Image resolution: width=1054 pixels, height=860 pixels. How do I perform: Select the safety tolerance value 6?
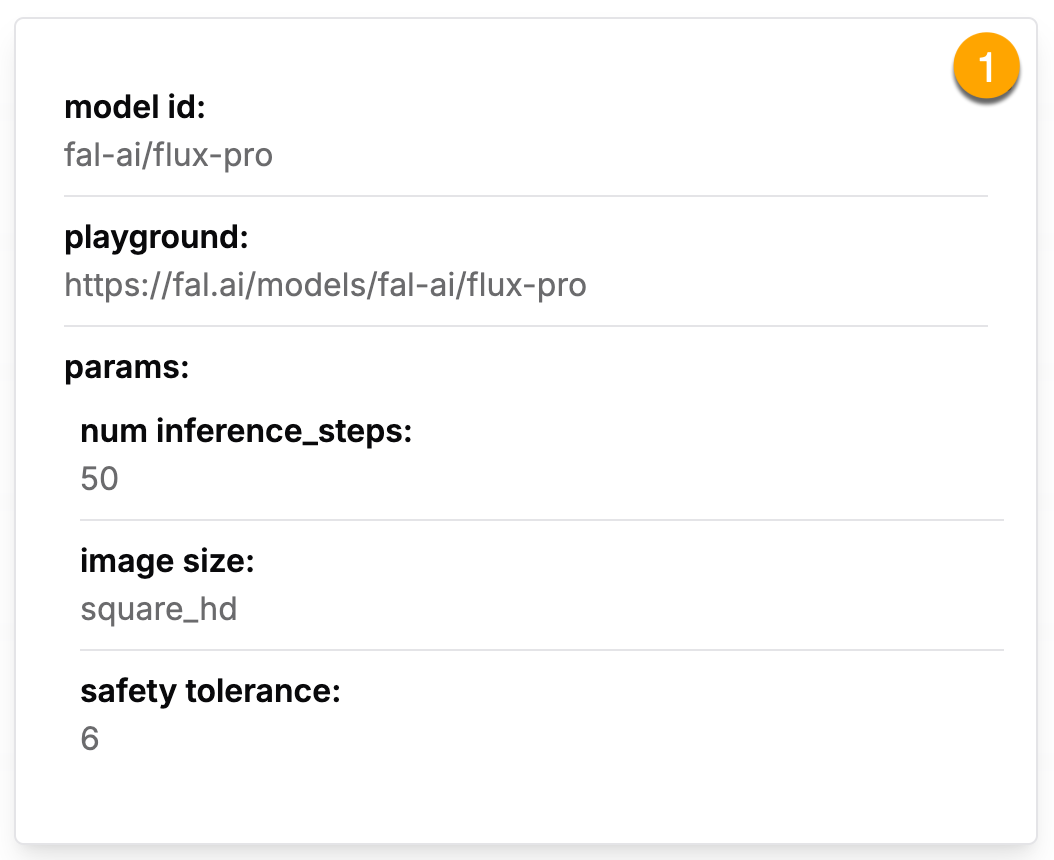pos(90,739)
